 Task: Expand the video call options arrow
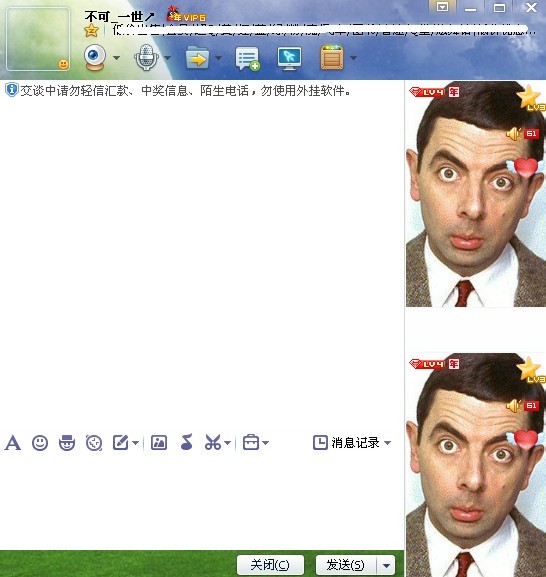coord(116,58)
